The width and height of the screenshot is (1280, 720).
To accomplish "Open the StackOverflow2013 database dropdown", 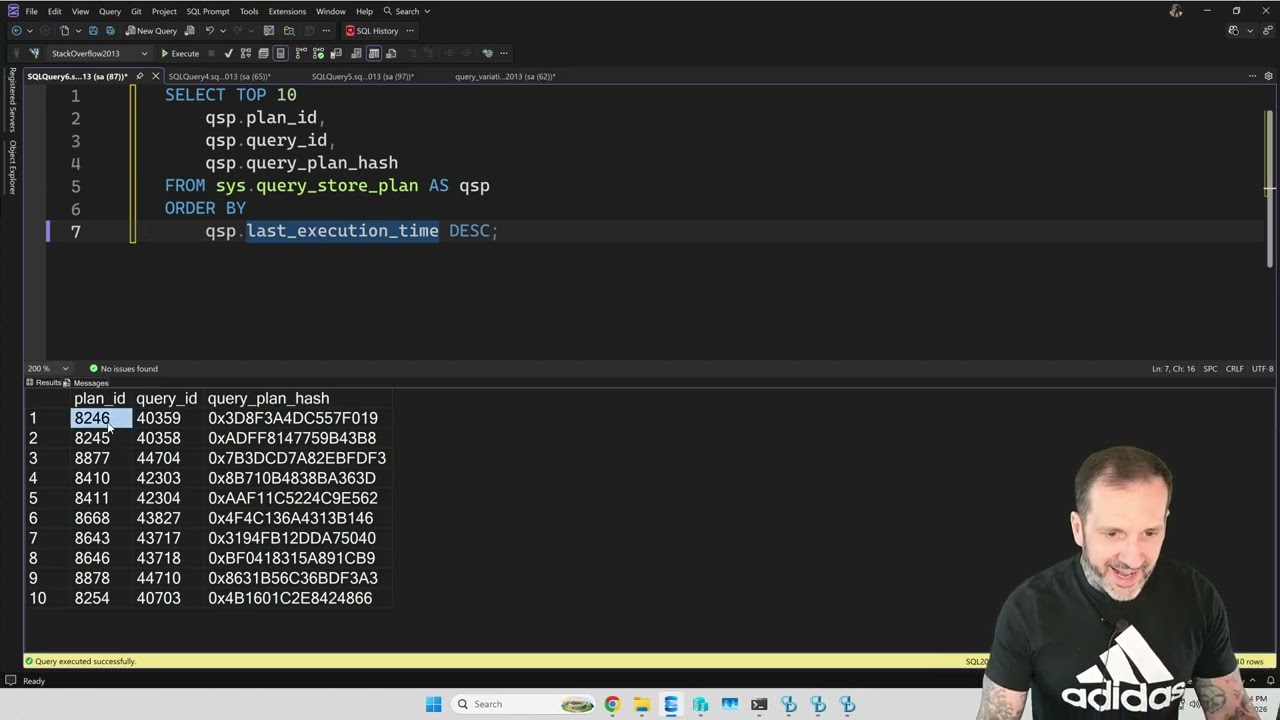I will click(99, 53).
